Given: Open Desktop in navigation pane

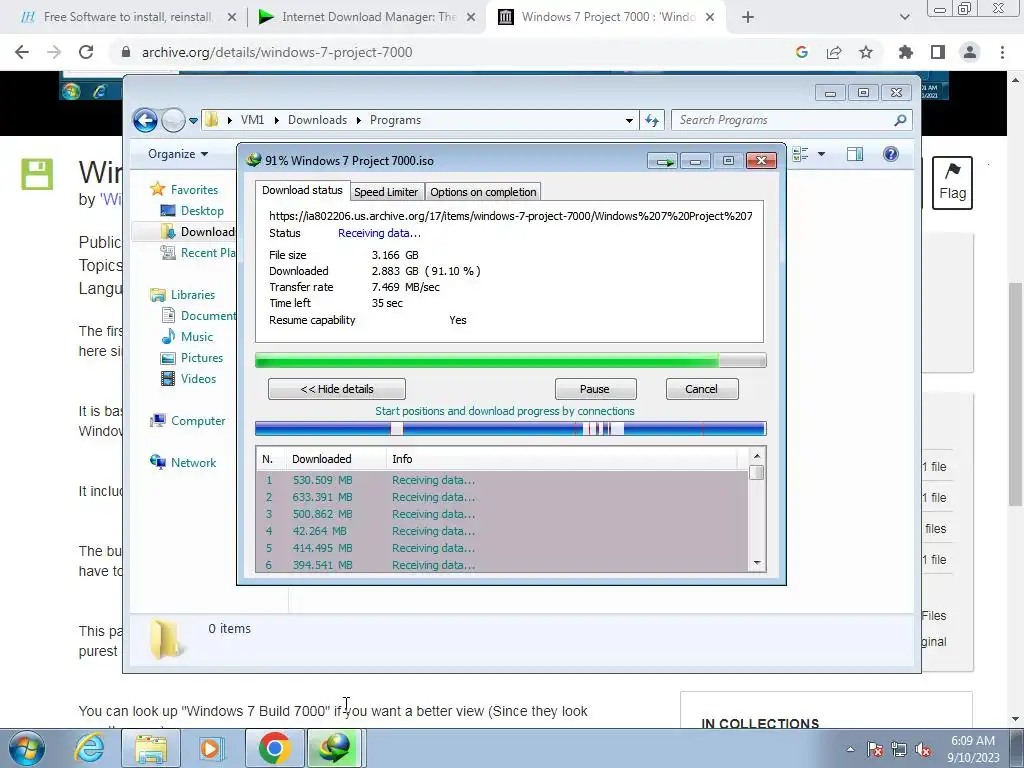Looking at the screenshot, I should tap(192, 210).
